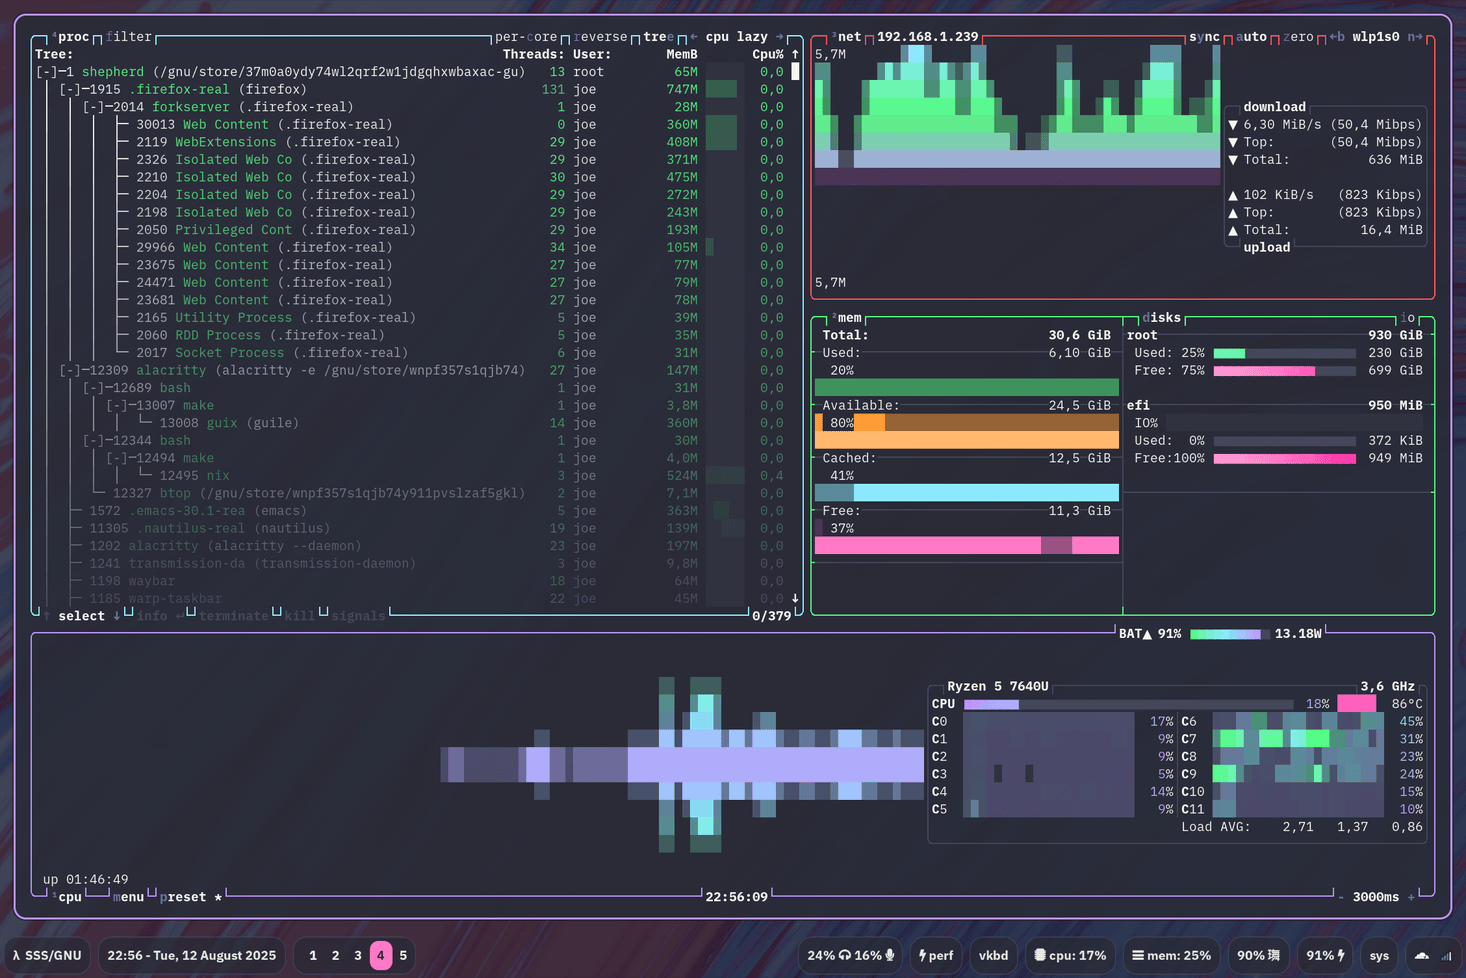Toggle reverse sorting in the proc panel
1466x978 pixels.
(x=600, y=37)
